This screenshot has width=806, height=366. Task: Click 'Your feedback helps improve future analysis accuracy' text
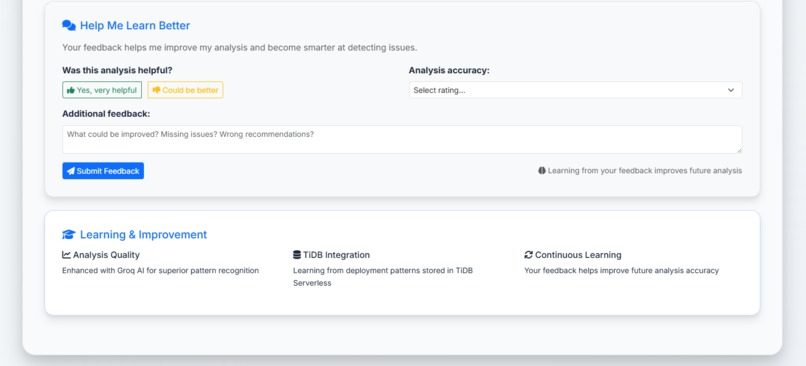click(621, 270)
